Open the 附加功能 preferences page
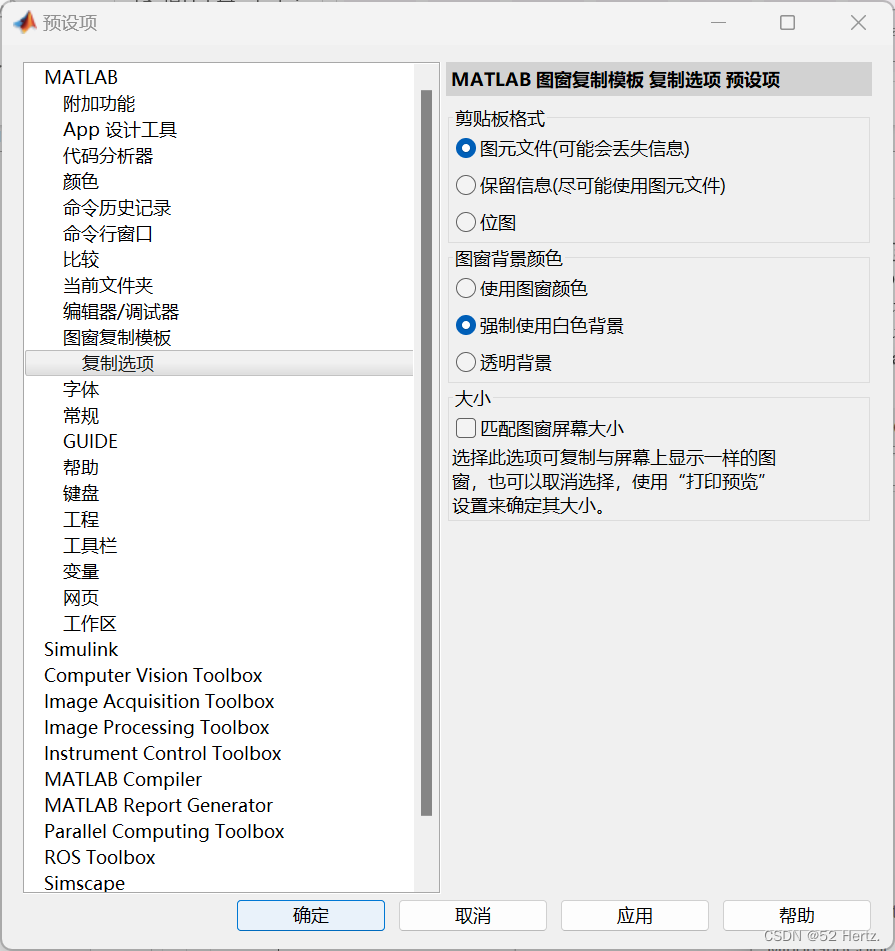 (x=99, y=104)
